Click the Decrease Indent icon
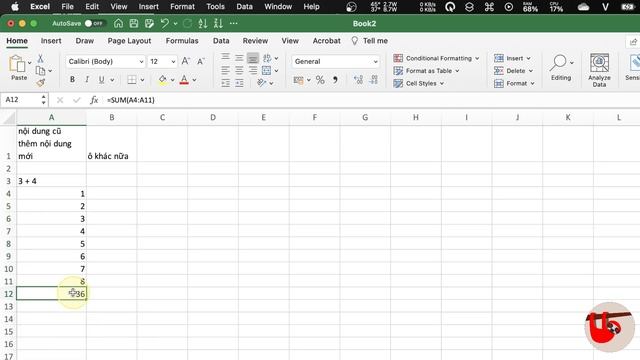This screenshot has height=360, width=640. (225, 83)
